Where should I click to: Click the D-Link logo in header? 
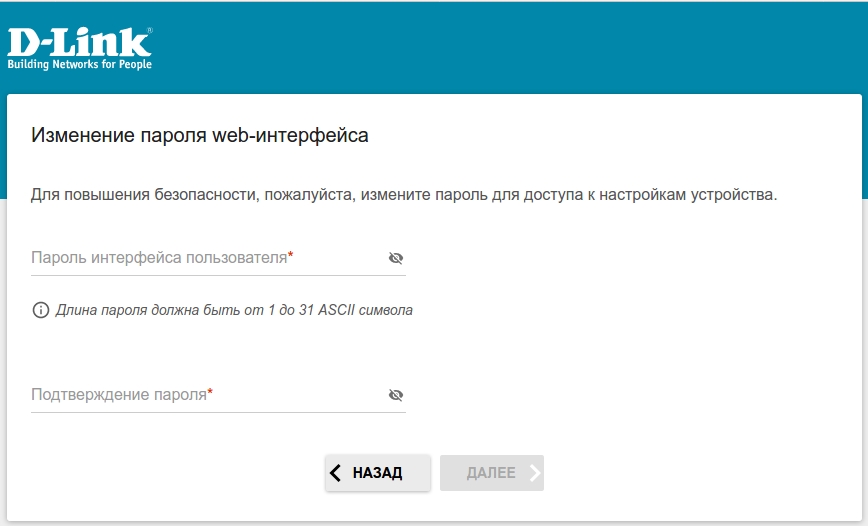click(x=79, y=43)
